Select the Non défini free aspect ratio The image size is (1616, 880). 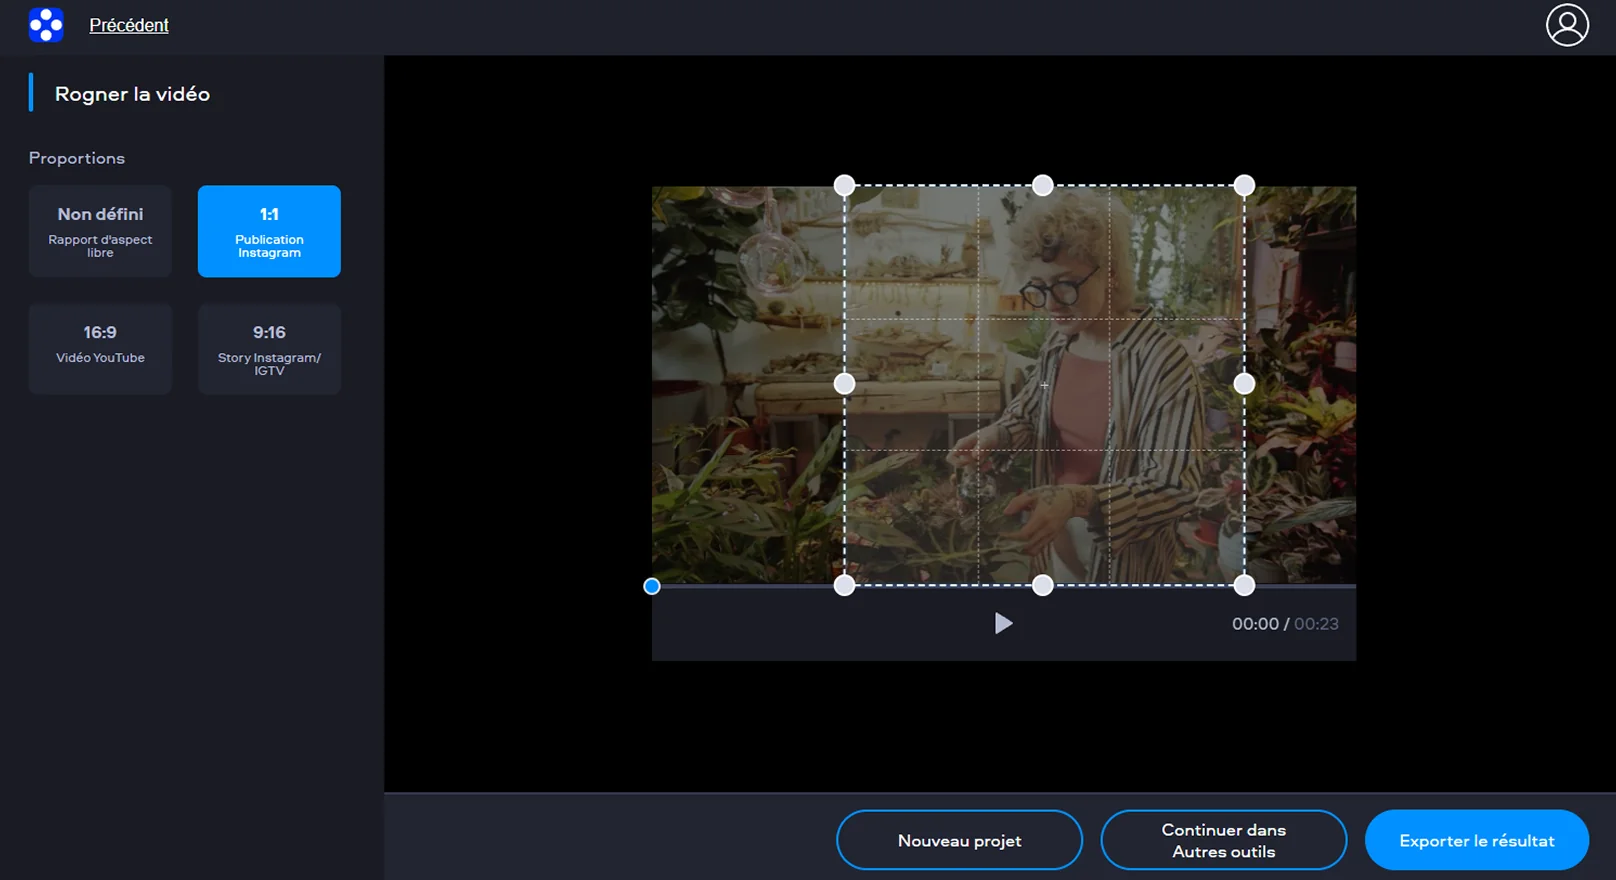click(100, 231)
